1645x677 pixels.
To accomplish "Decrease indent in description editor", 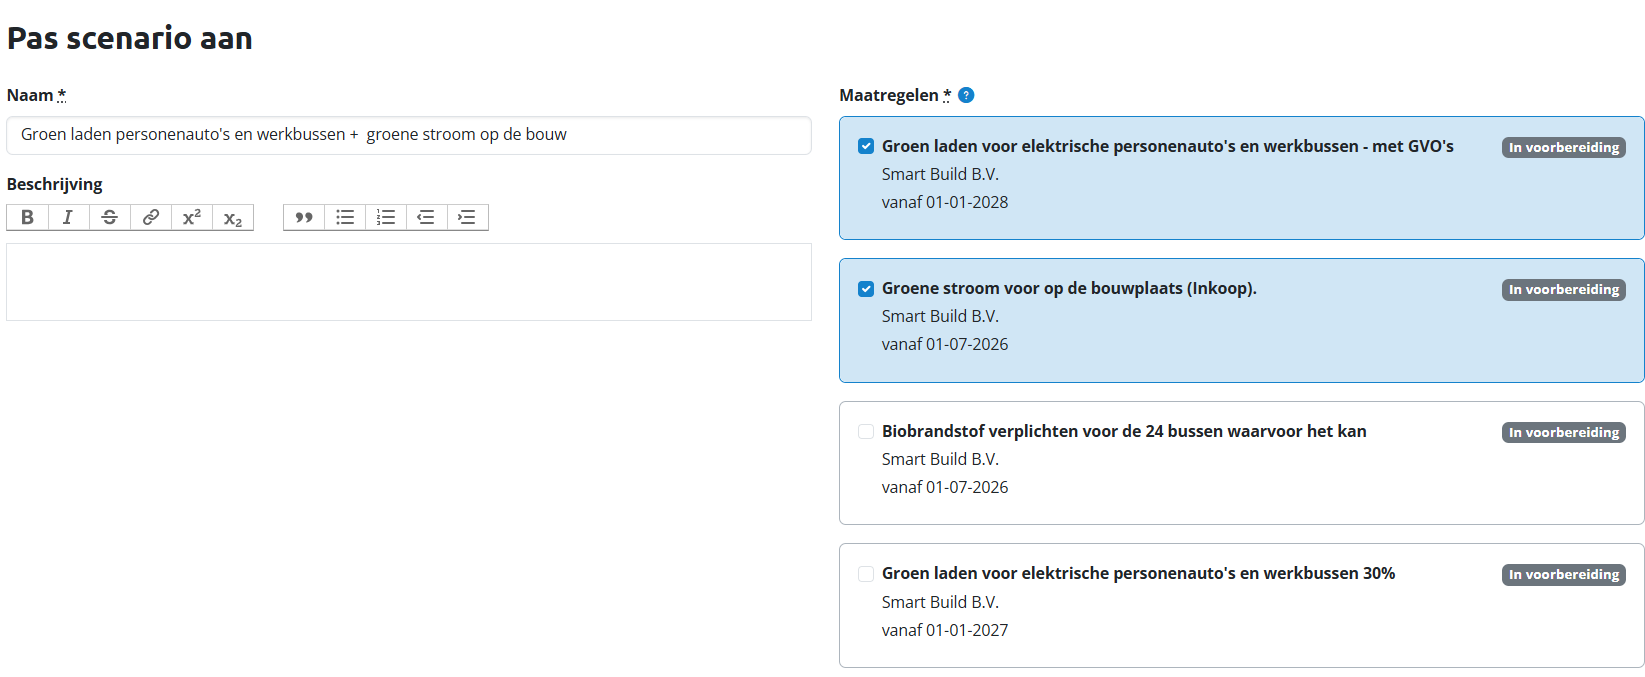I will [426, 217].
